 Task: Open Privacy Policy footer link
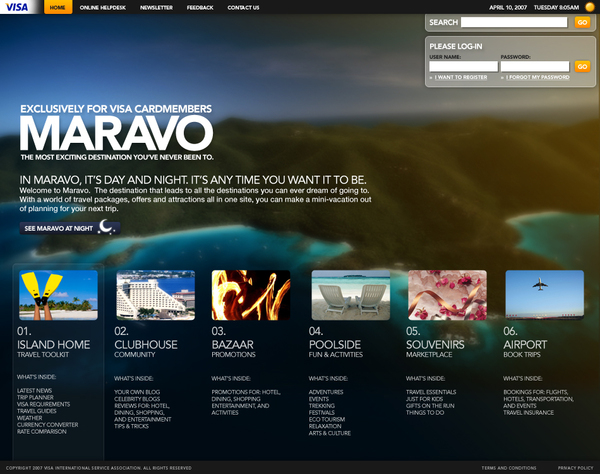[x=575, y=468]
